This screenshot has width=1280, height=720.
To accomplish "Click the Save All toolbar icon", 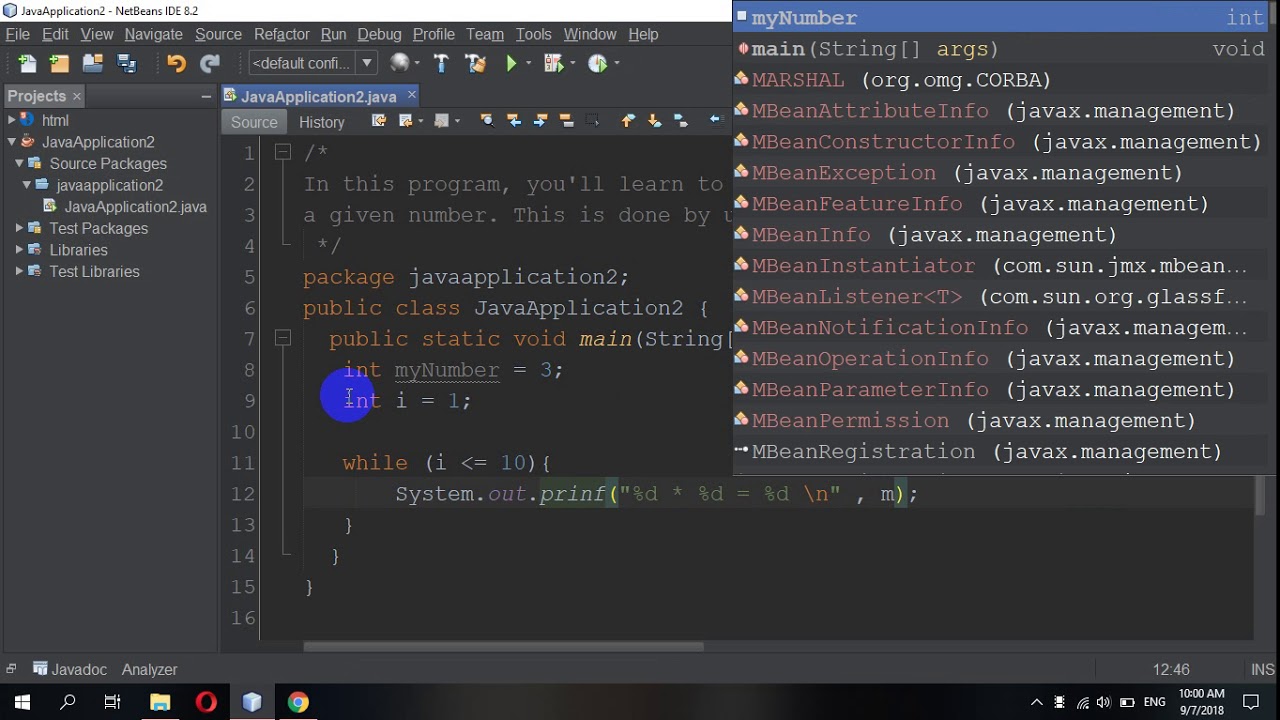I will 126,63.
